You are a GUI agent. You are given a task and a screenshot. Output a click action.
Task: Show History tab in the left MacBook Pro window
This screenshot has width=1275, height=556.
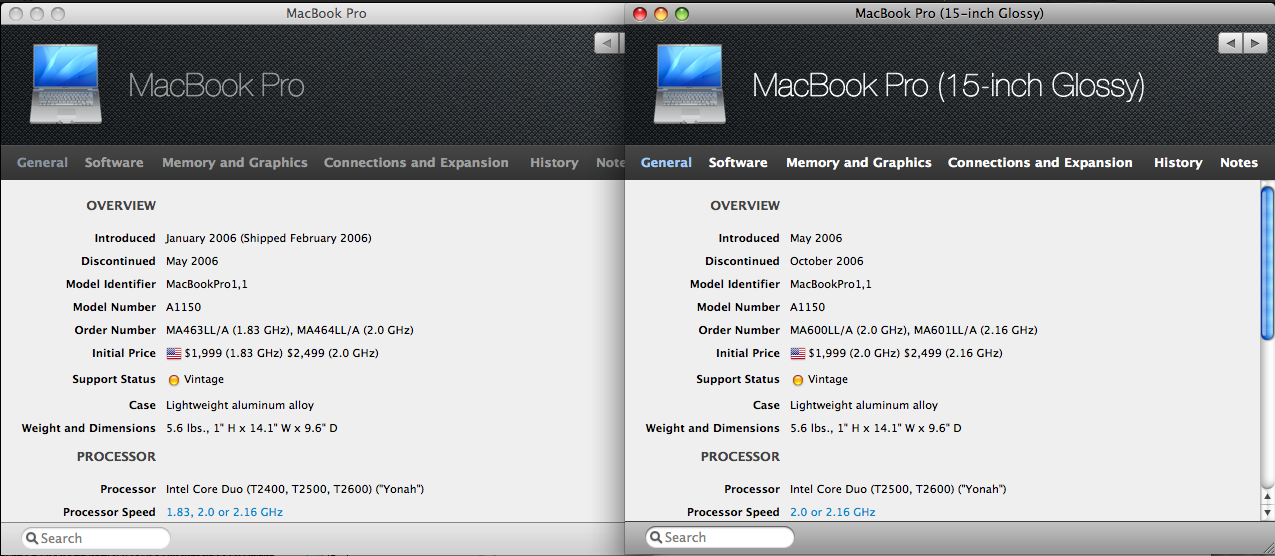[554, 162]
